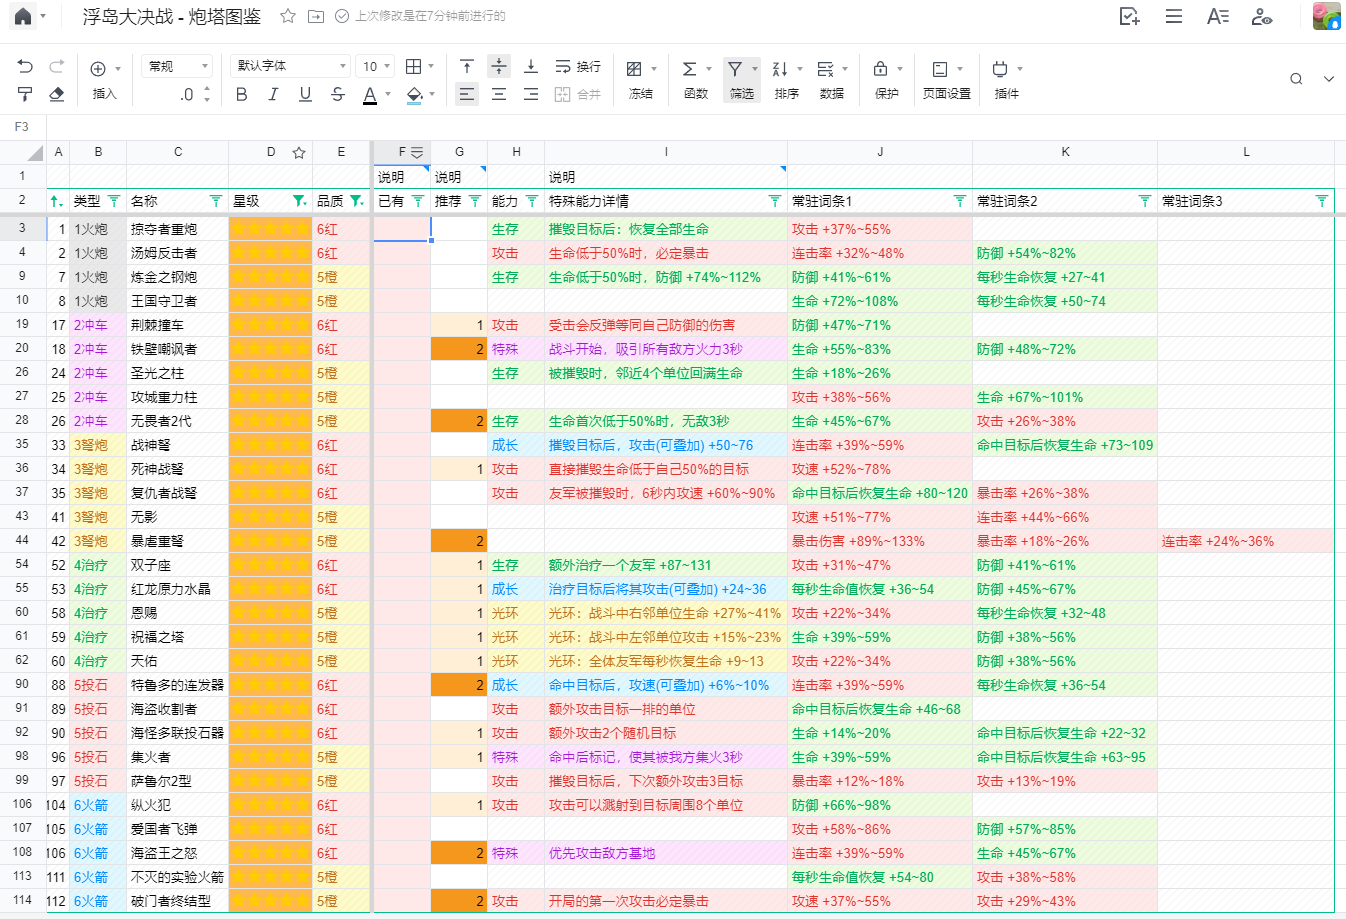The width and height of the screenshot is (1346, 919).
Task: Open the 页面设置 menu
Action: point(941,69)
